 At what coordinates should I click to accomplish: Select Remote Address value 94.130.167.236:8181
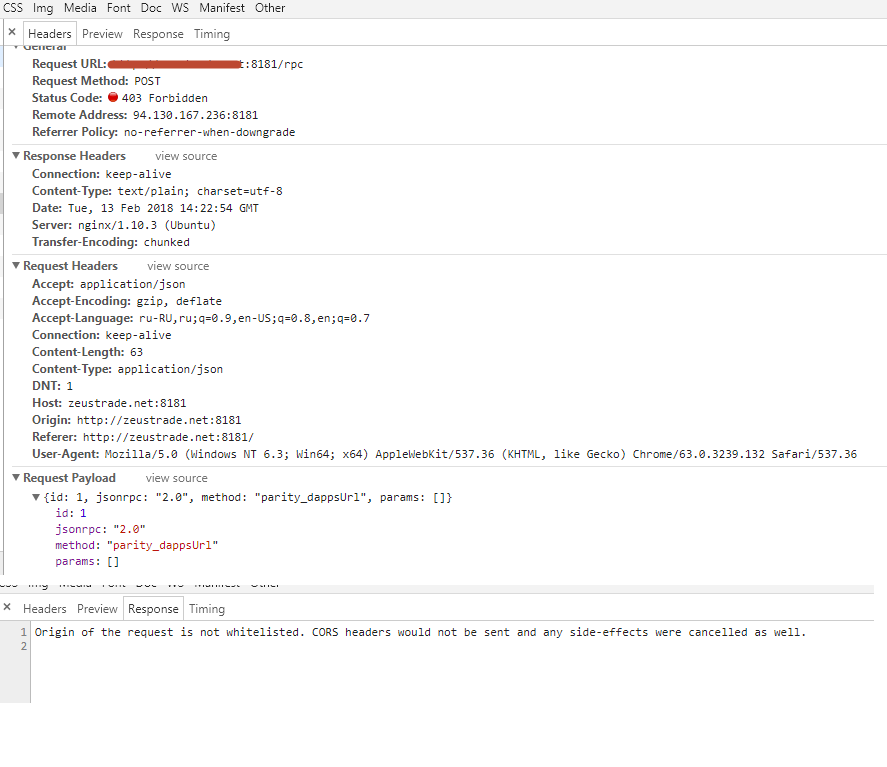(195, 115)
